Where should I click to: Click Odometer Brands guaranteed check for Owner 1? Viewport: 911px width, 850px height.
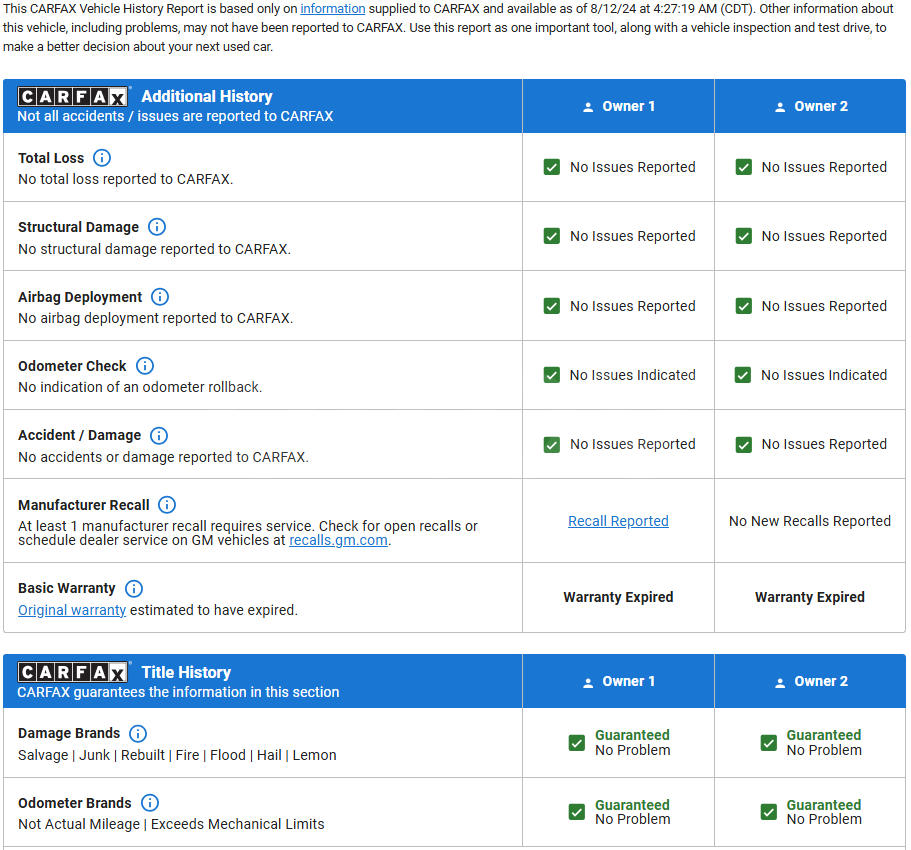(577, 812)
